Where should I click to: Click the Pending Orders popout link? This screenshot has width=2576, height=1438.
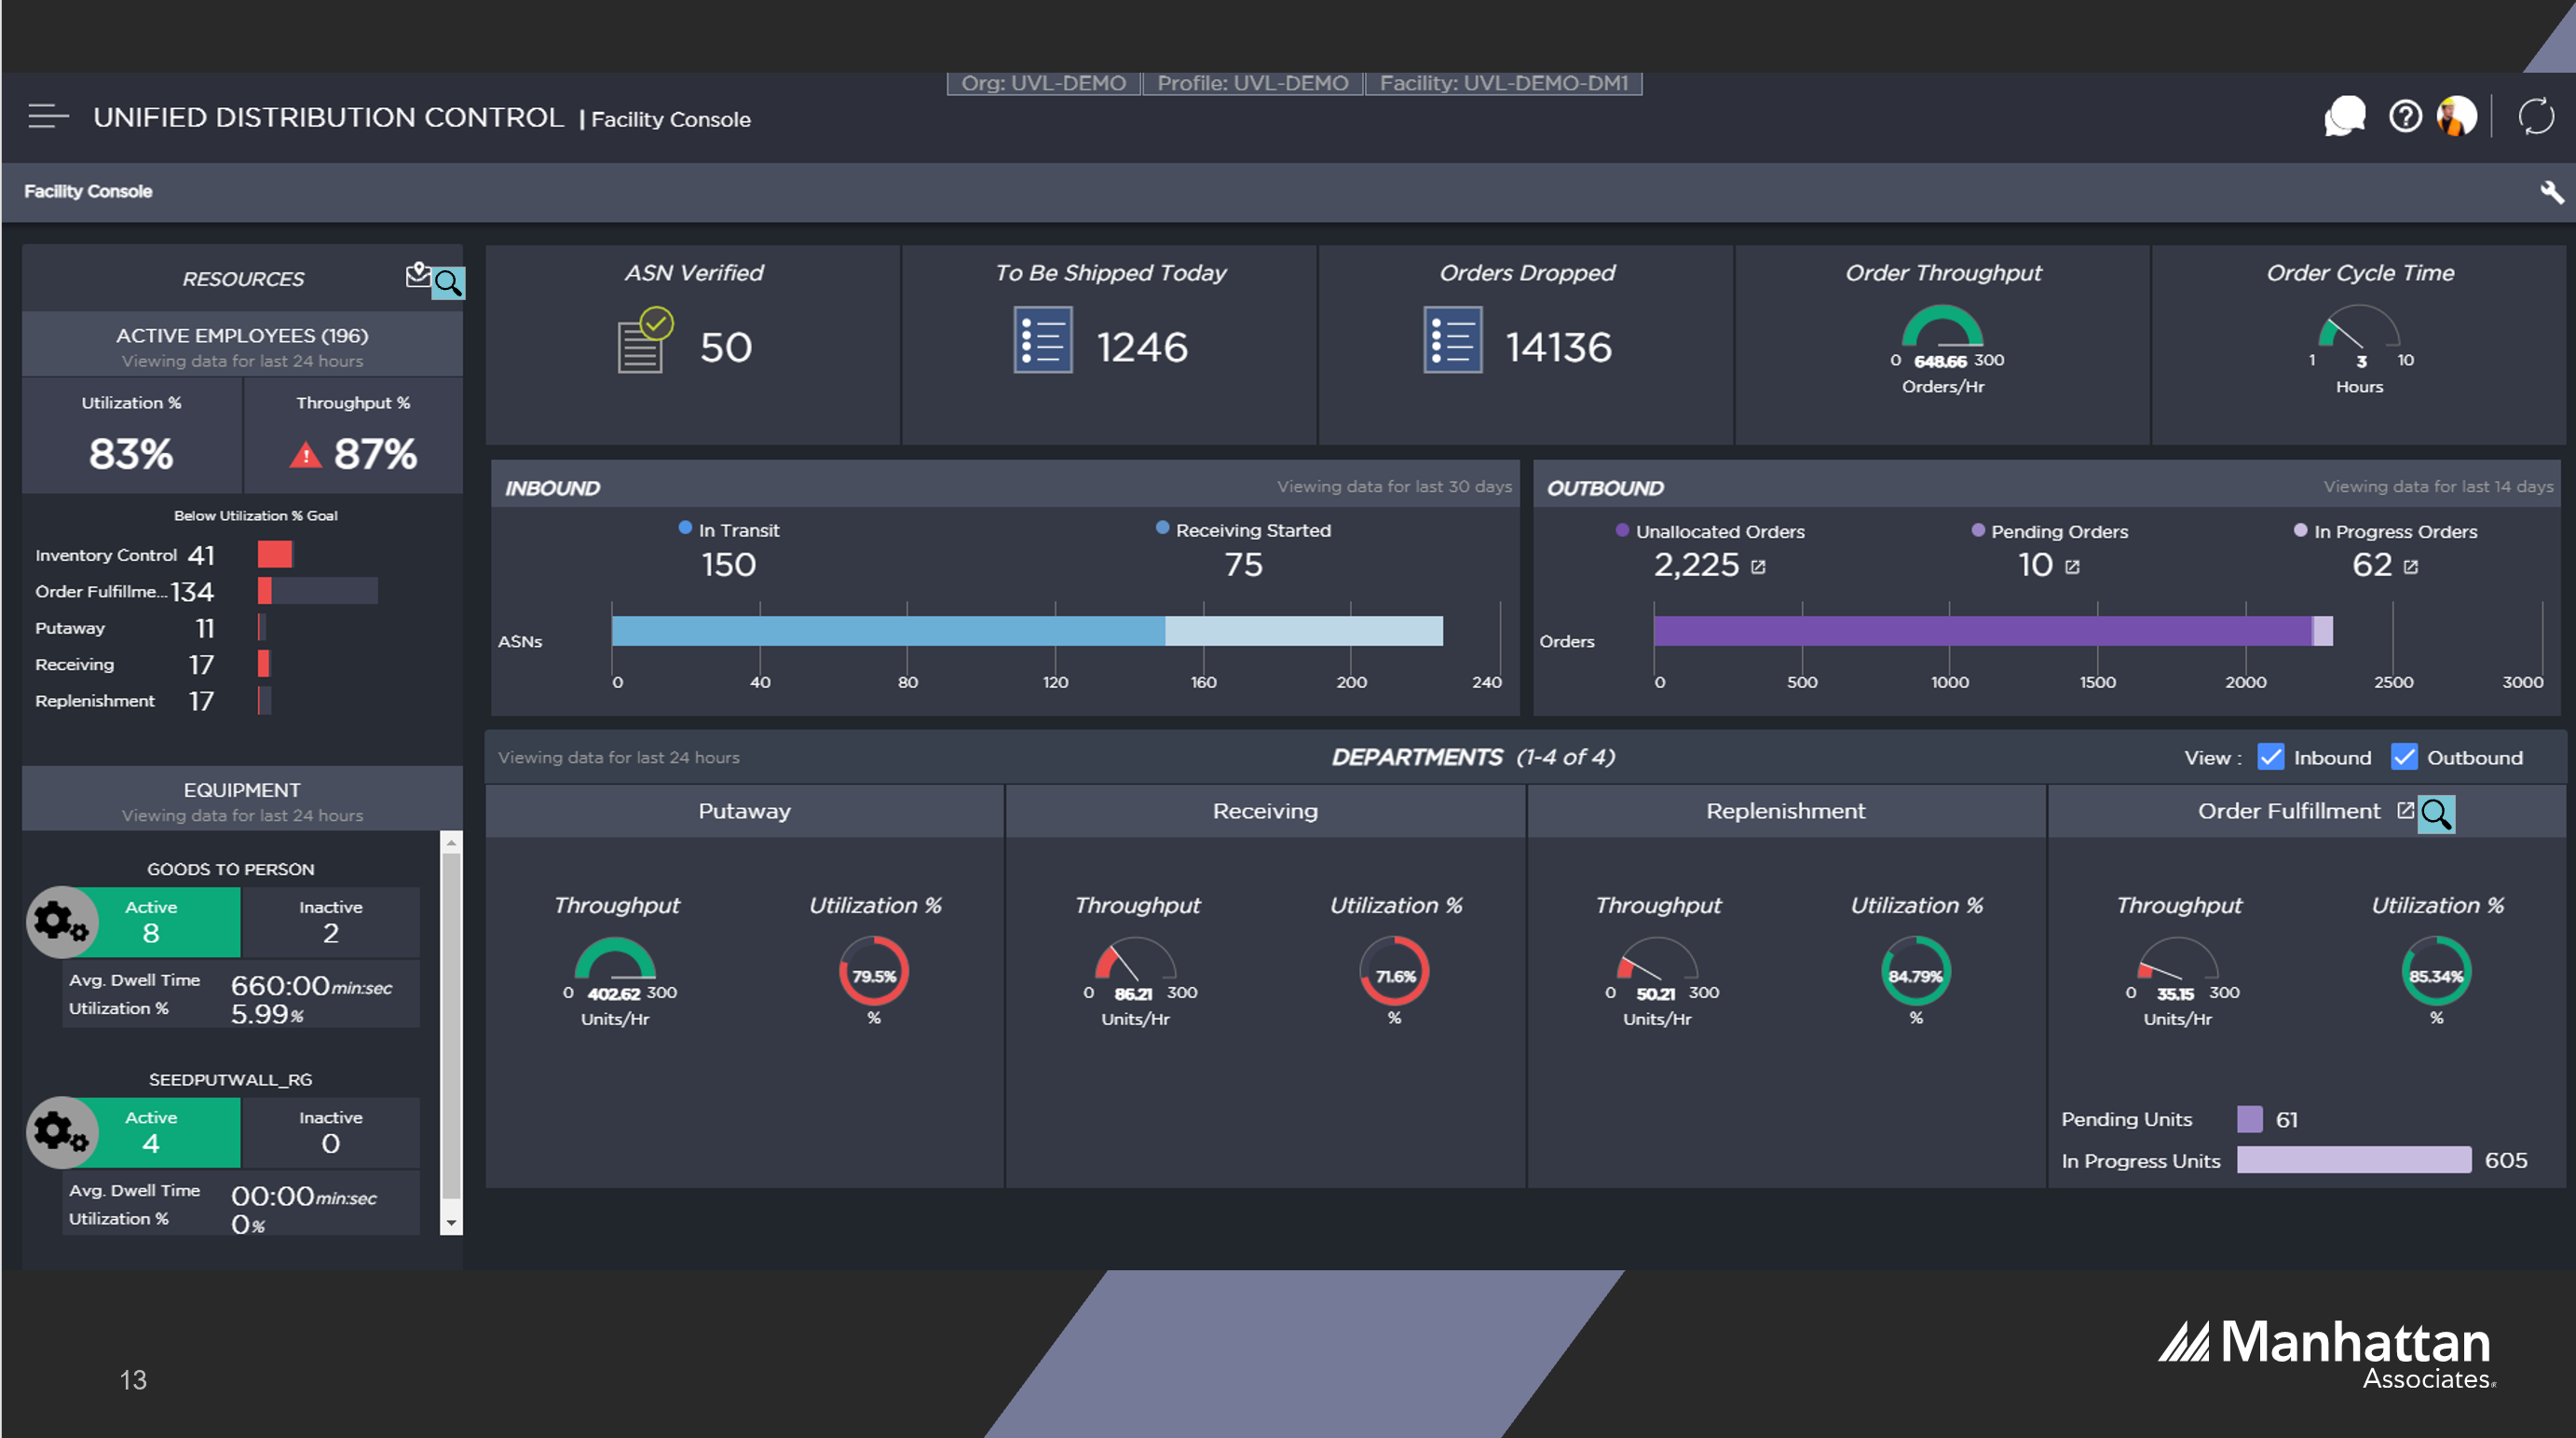tap(2072, 567)
